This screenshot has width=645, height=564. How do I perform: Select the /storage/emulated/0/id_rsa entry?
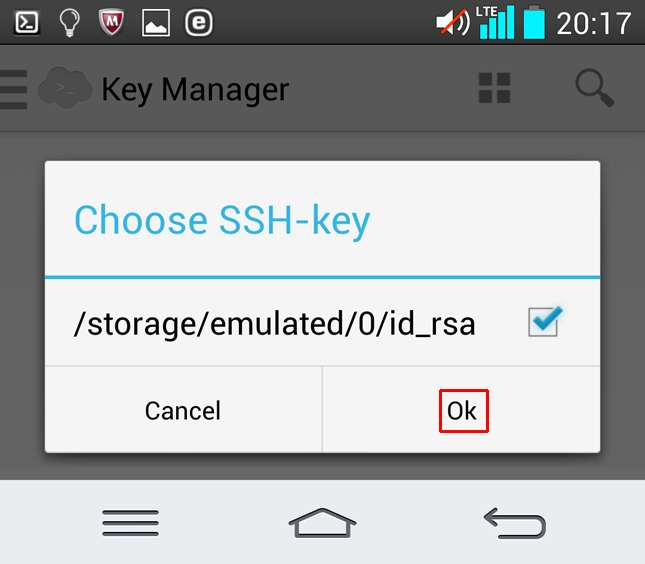pyautogui.click(x=275, y=324)
